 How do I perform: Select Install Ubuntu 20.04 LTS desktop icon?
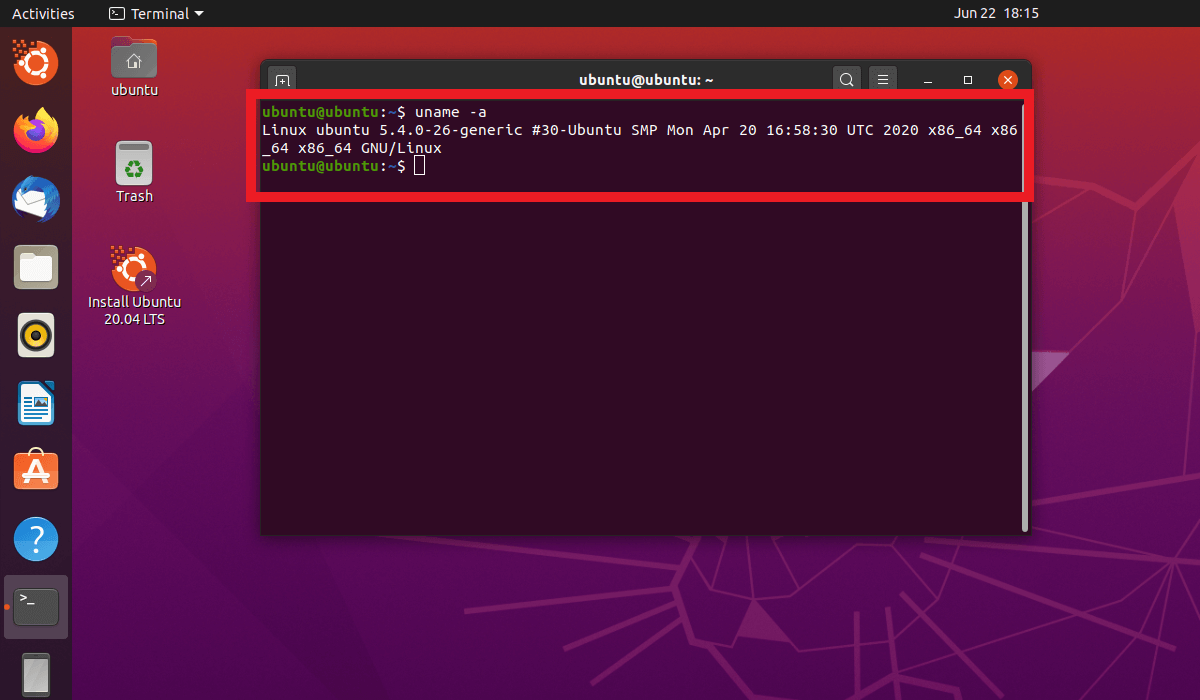point(134,268)
